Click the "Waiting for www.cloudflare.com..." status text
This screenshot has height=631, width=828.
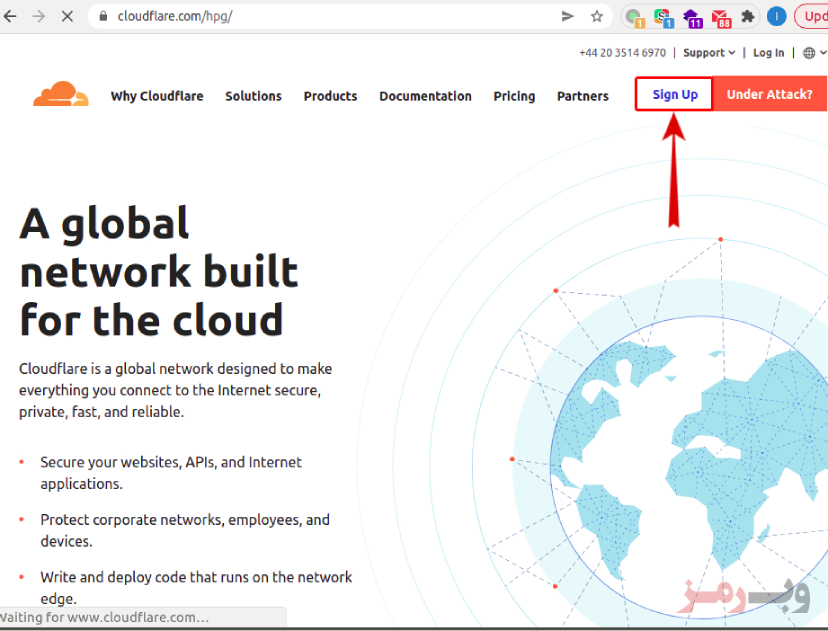104,617
